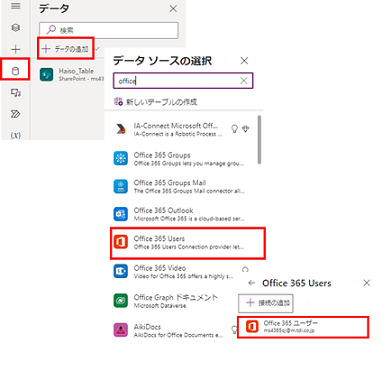Close the データ ソースの選択 dialog

pos(244,61)
